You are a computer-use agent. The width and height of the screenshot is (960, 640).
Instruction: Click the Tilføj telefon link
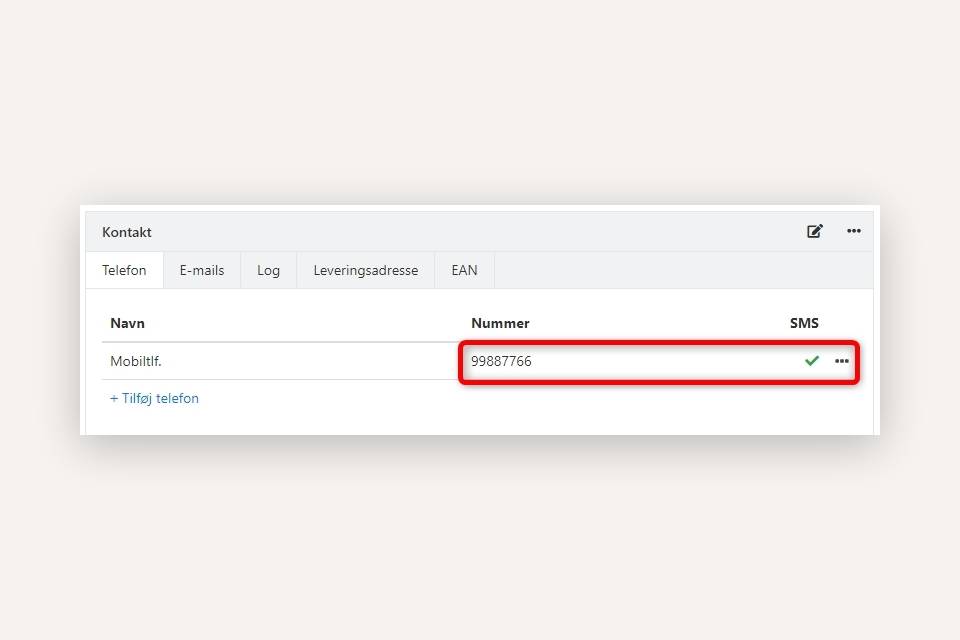click(154, 398)
